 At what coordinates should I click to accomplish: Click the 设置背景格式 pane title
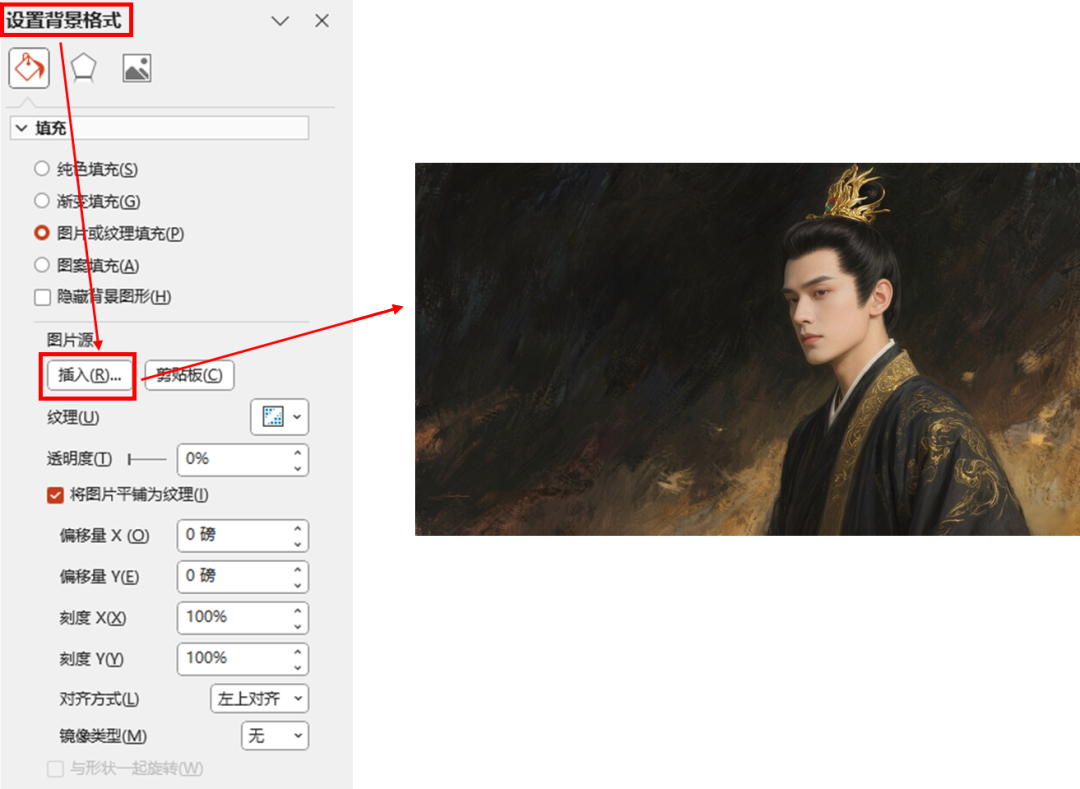[x=64, y=20]
